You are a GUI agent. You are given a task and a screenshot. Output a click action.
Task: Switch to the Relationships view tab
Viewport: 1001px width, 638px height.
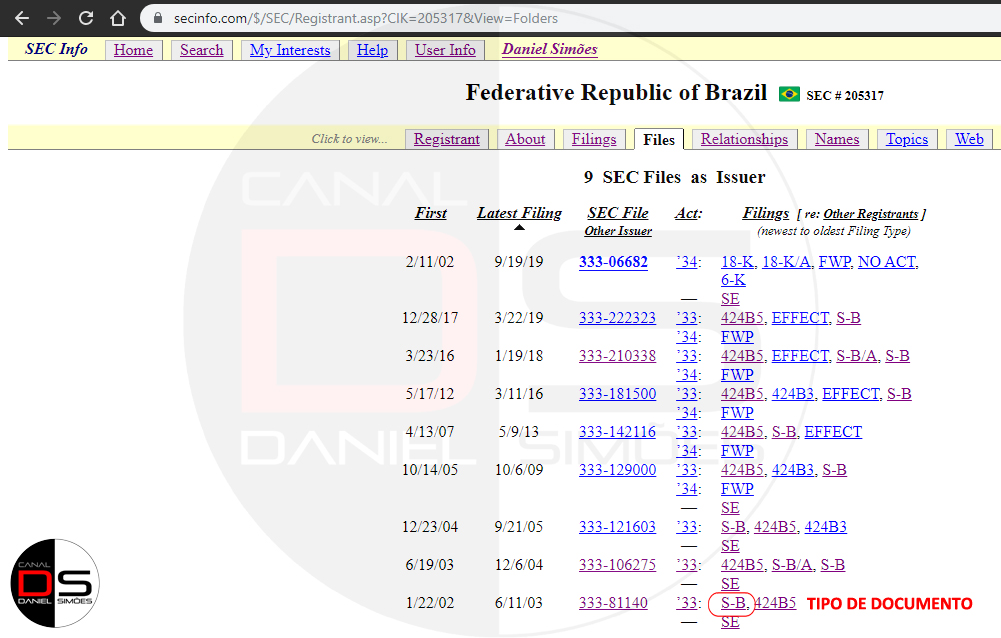pos(744,139)
